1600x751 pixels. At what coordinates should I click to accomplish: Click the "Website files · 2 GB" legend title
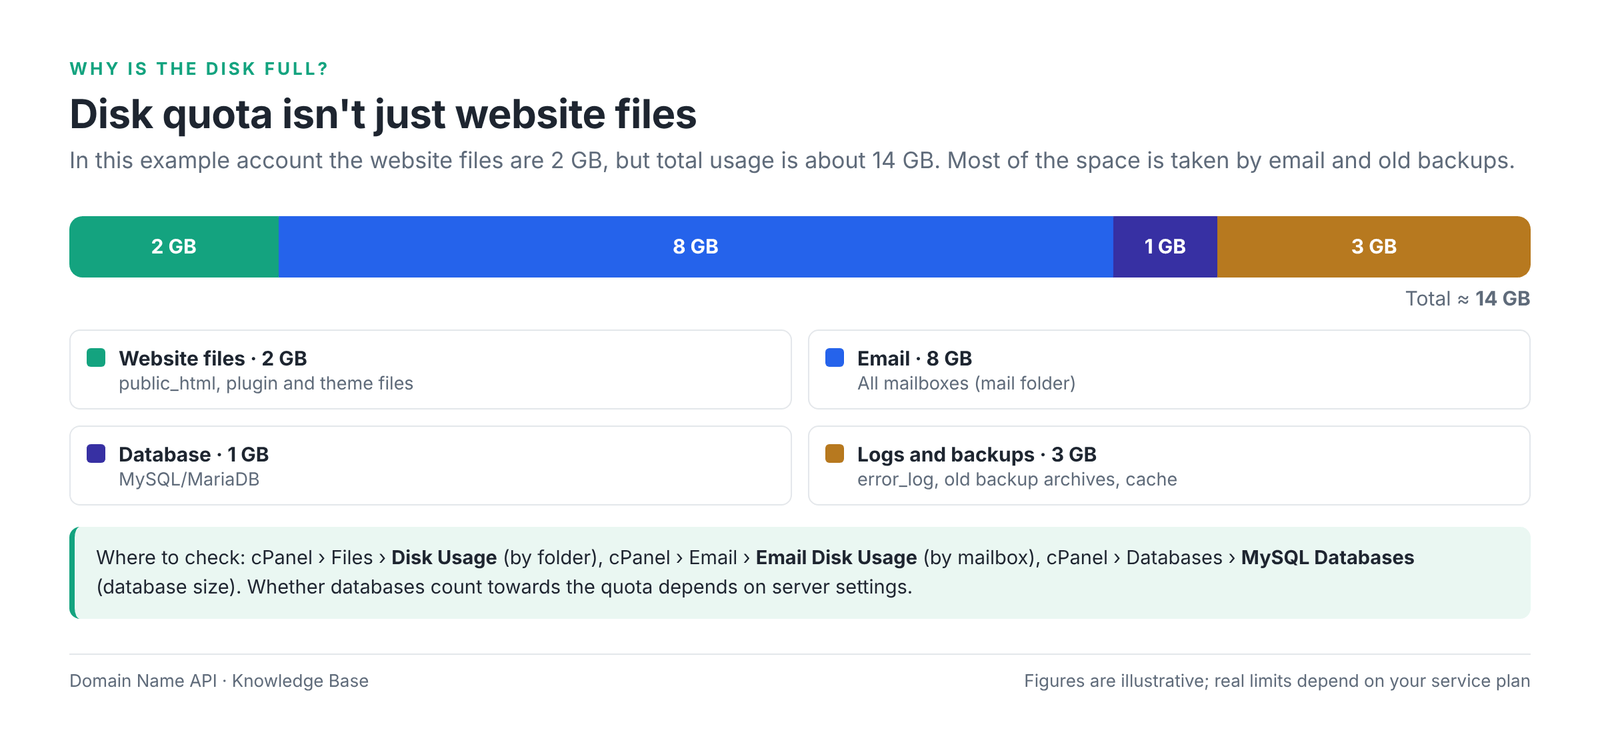[x=213, y=358]
